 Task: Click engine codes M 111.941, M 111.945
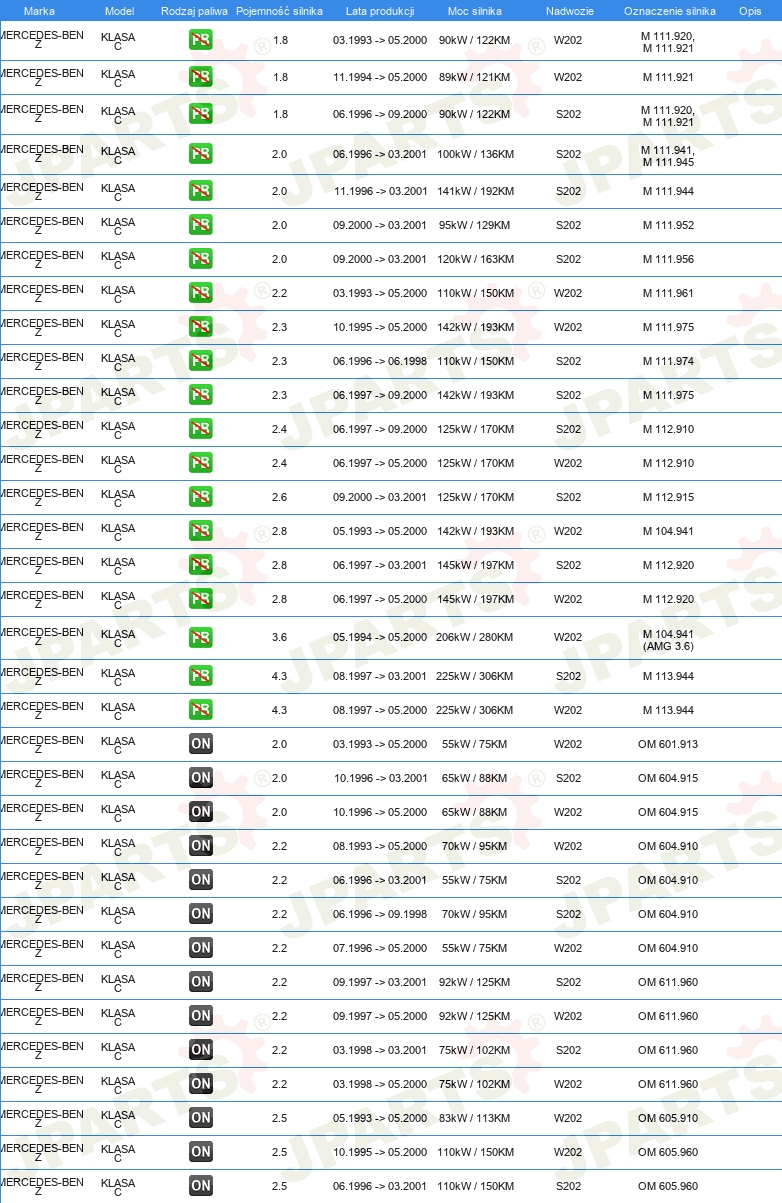[x=668, y=156]
